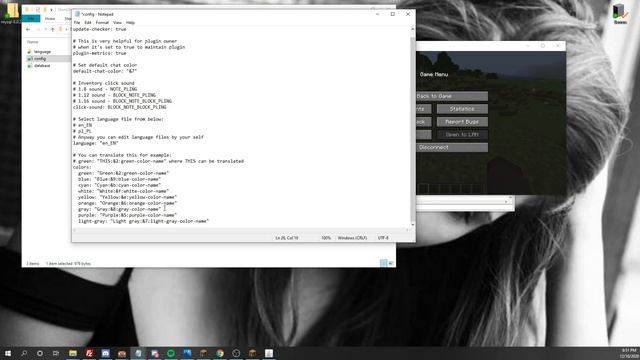Place cursor in 'language: "en_EN"' line
Screen dimensions: 640x360
(x=96, y=143)
